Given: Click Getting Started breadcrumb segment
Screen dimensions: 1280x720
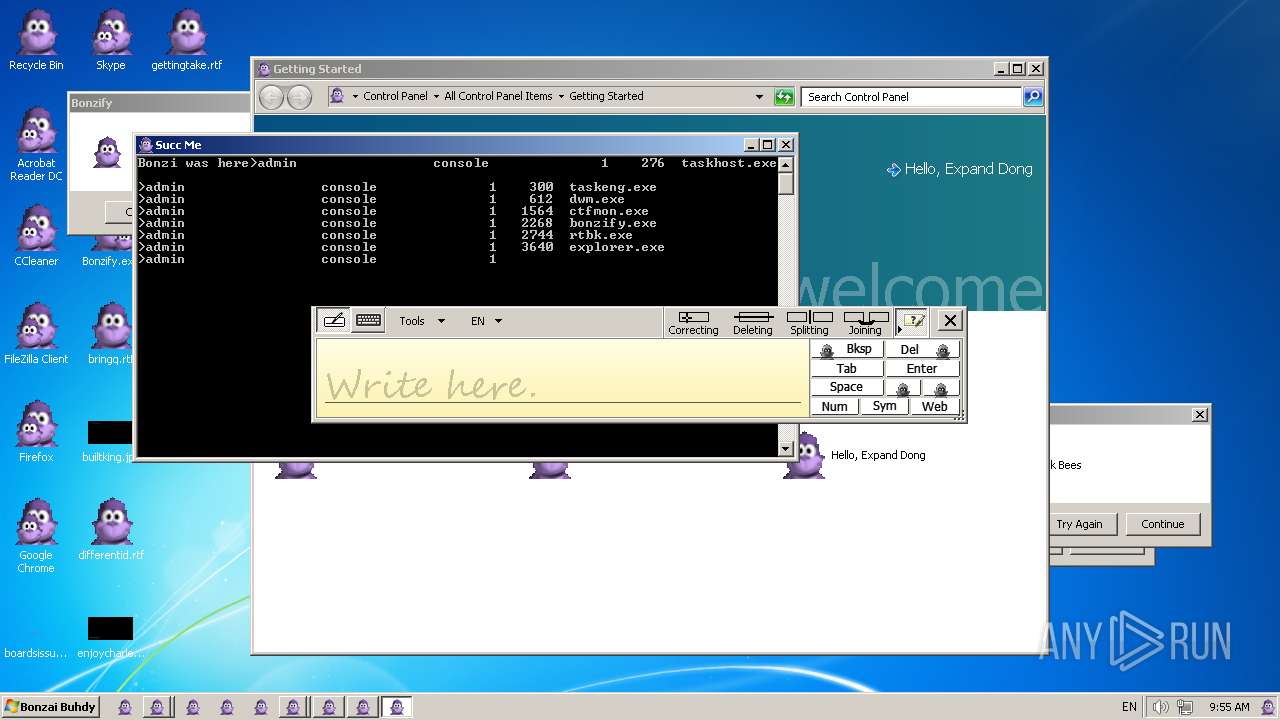Looking at the screenshot, I should pos(606,96).
